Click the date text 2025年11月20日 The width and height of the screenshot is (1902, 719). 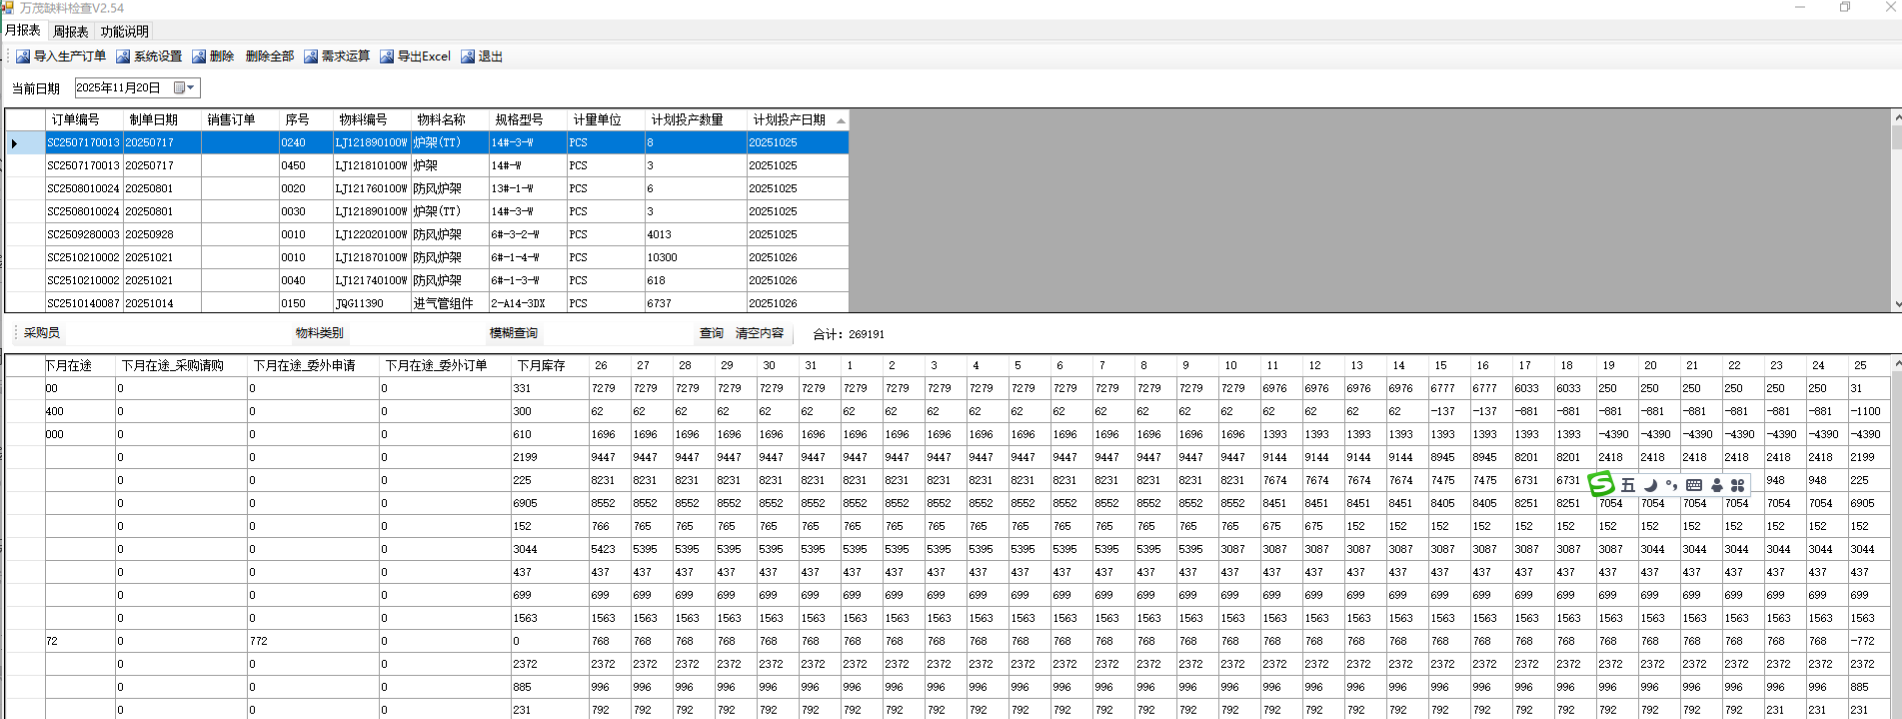point(118,88)
